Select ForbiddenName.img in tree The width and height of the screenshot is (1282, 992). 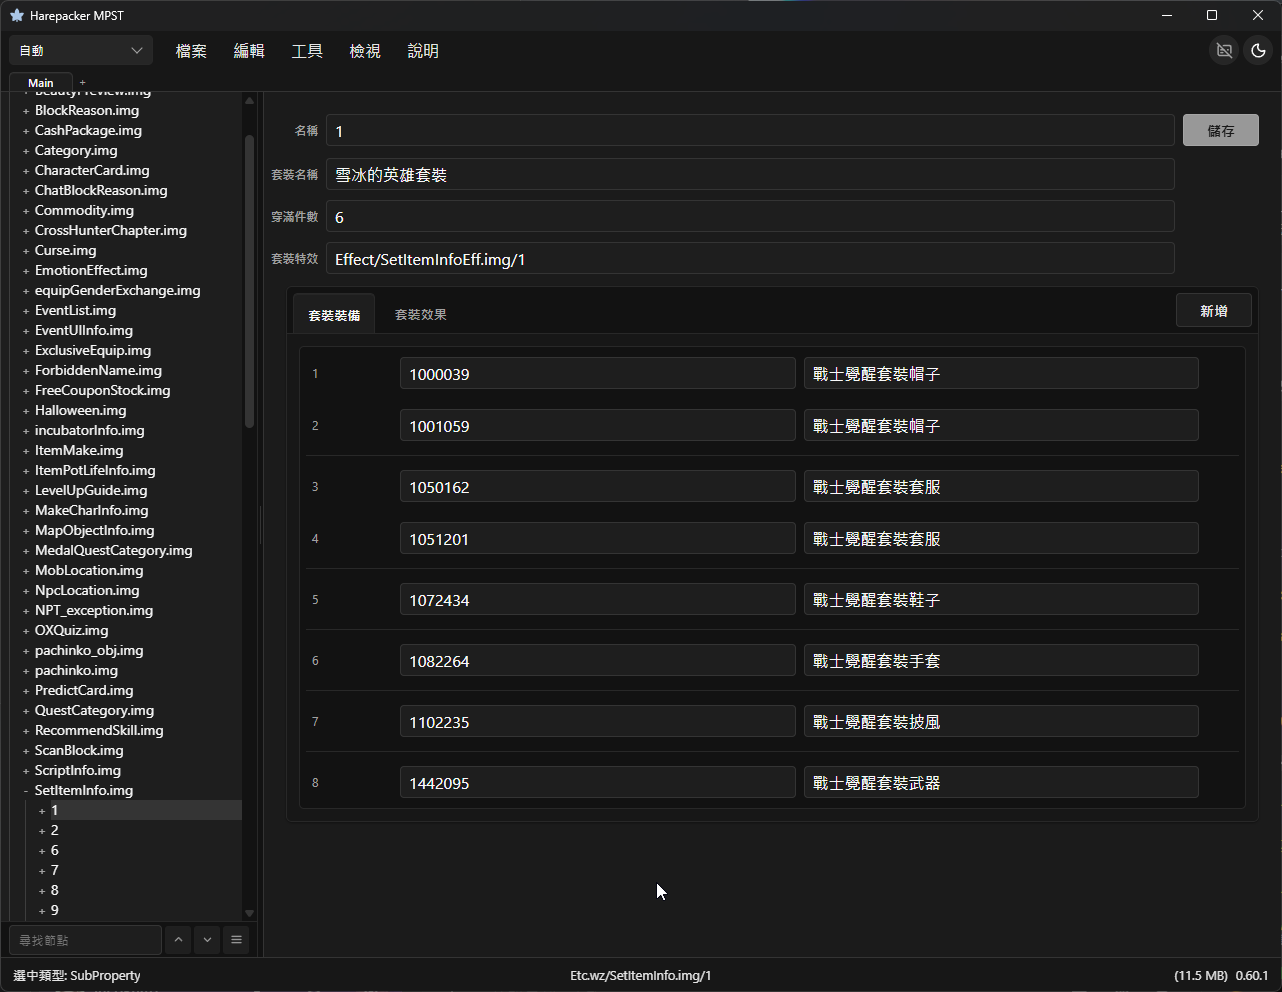click(98, 370)
